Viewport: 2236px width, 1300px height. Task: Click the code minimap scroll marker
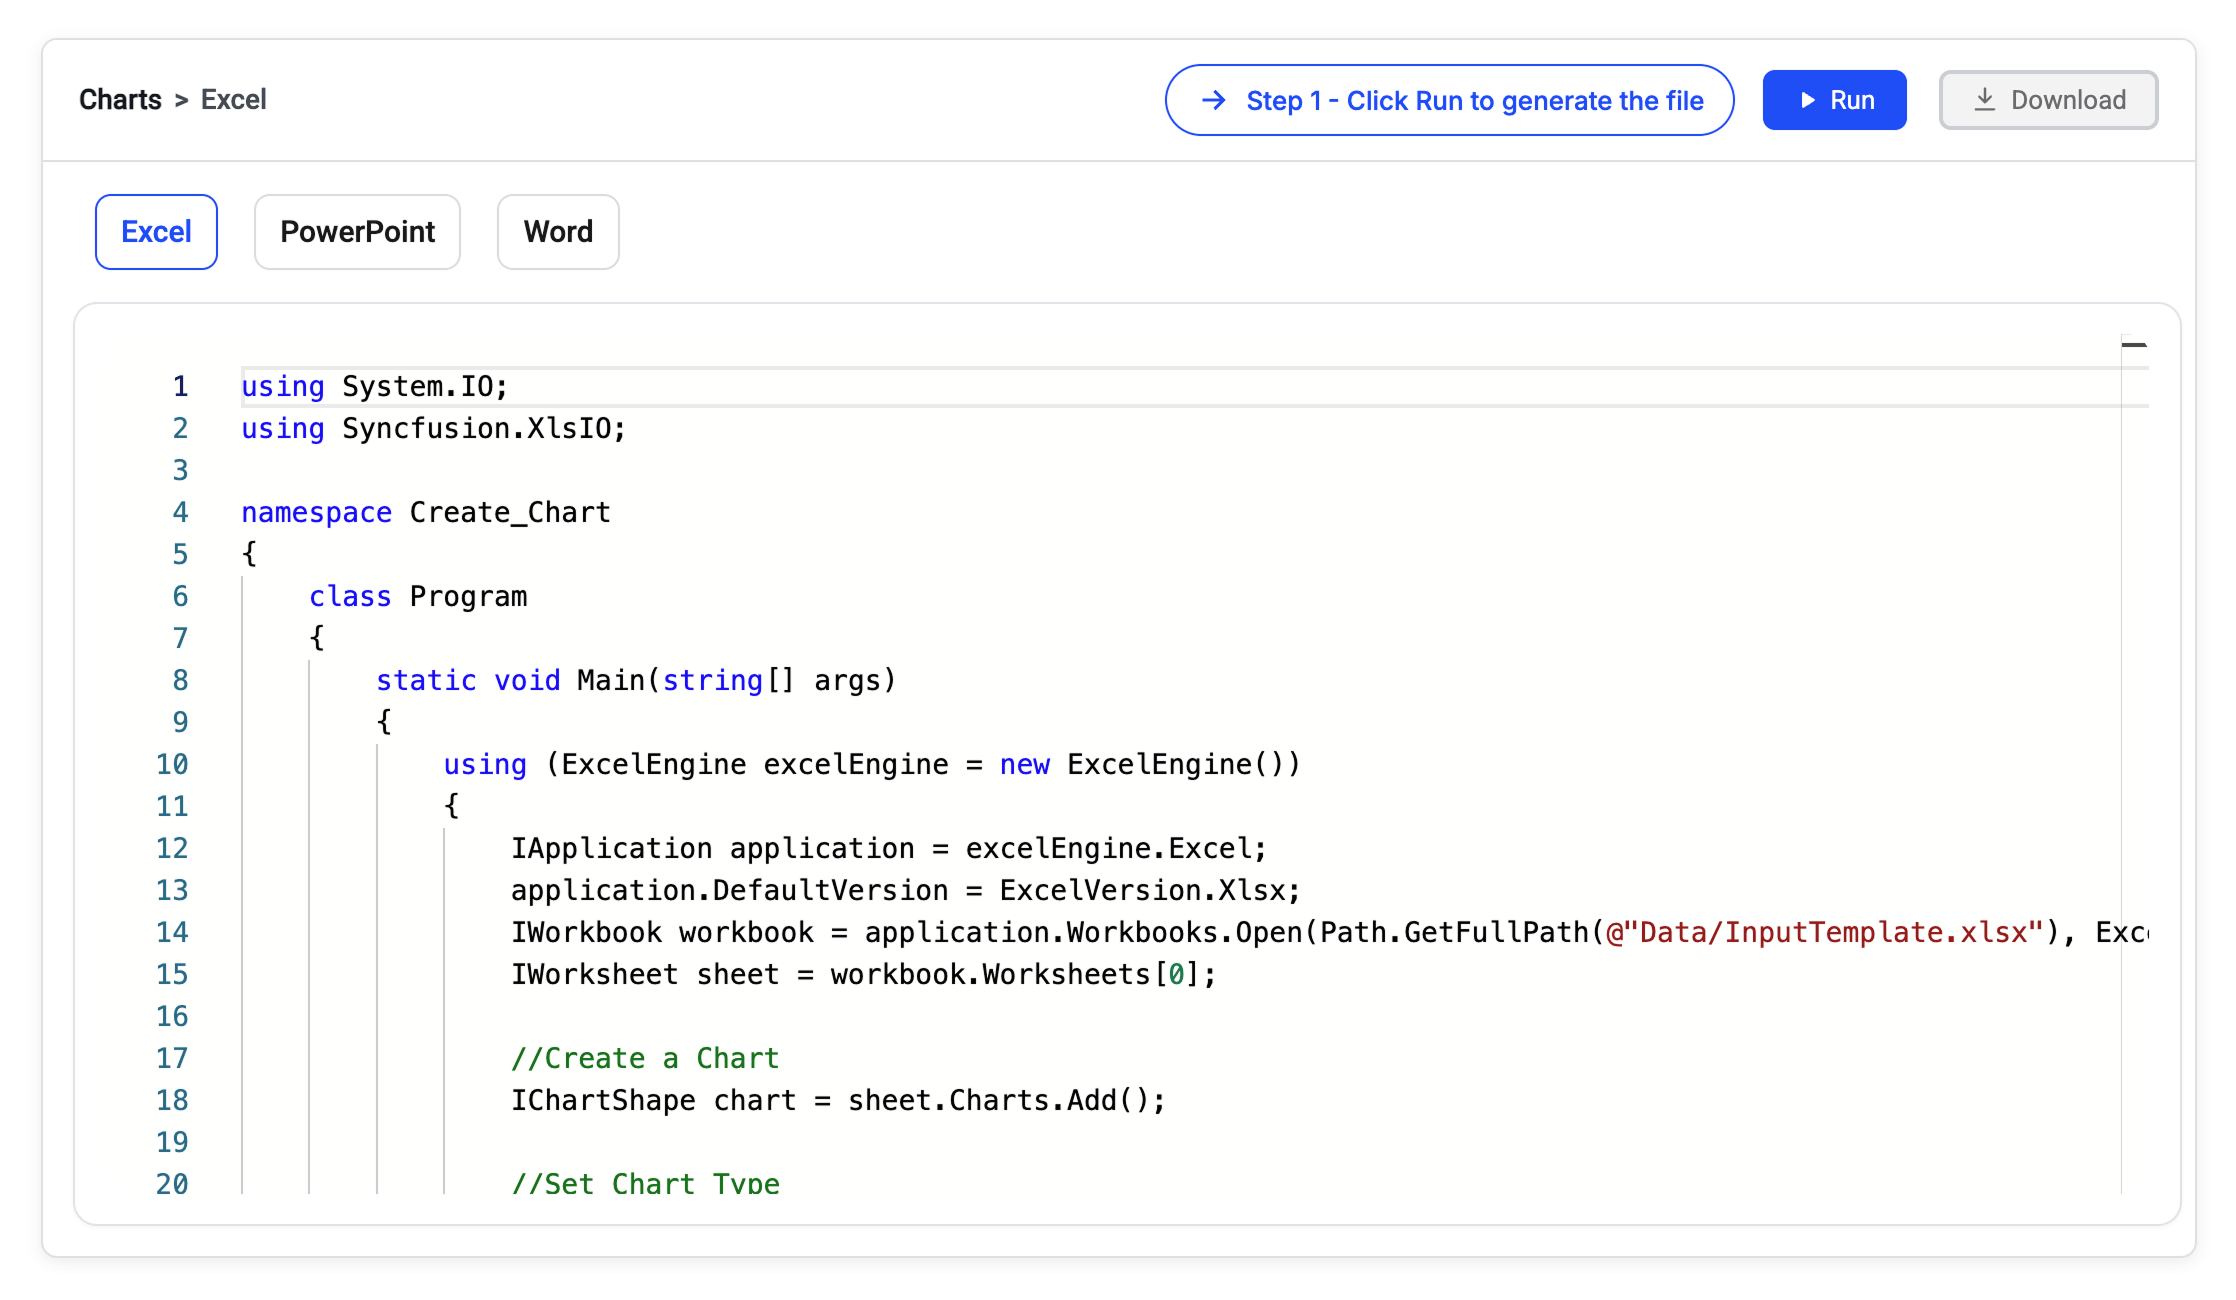(2134, 344)
